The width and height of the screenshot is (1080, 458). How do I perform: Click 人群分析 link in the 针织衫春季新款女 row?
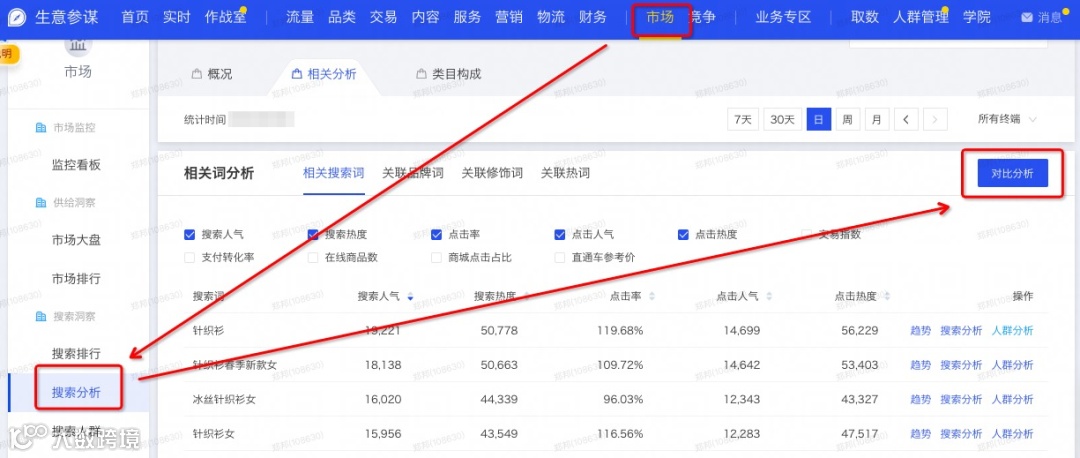[x=1012, y=365]
